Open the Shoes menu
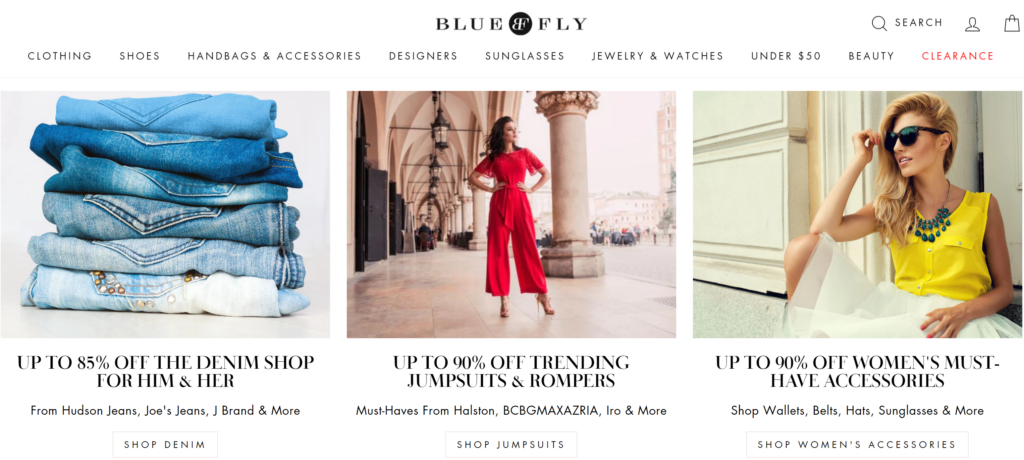 pyautogui.click(x=140, y=56)
